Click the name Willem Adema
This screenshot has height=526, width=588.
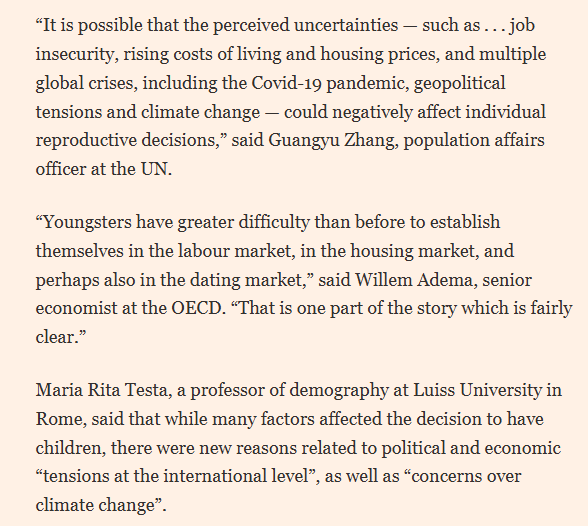tap(414, 280)
